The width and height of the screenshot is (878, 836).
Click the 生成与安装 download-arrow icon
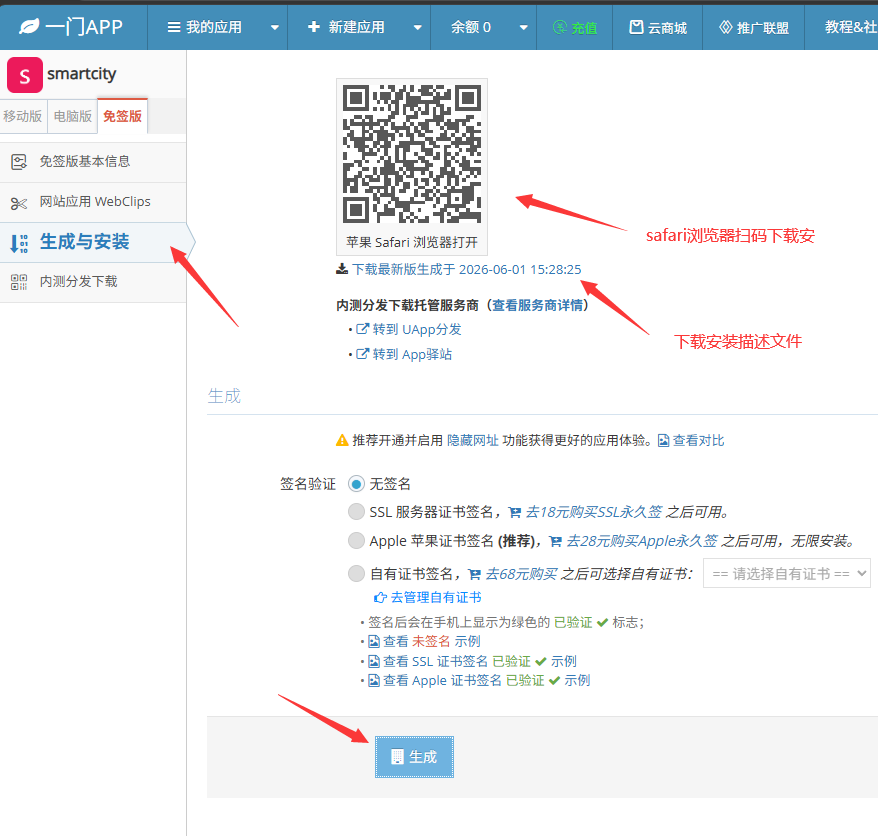19,244
